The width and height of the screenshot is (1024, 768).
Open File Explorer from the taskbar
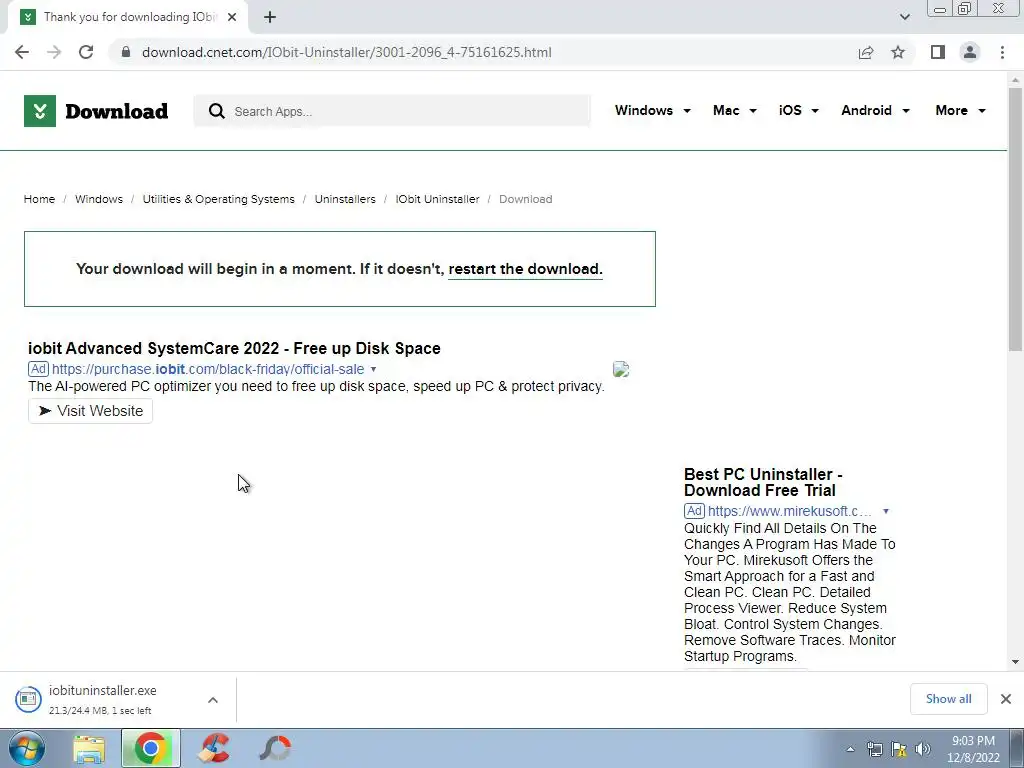(x=89, y=749)
